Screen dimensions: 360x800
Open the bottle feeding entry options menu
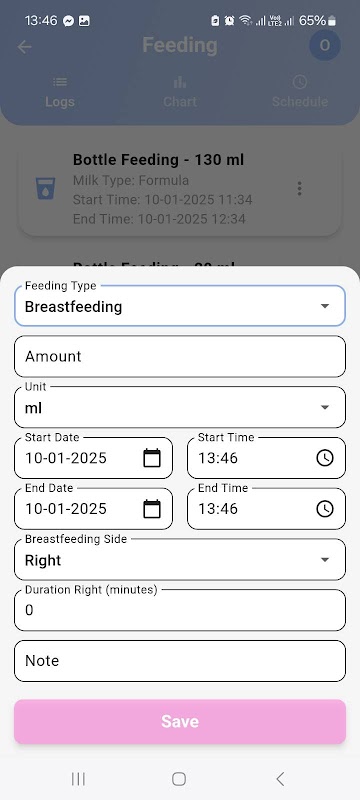(x=299, y=189)
